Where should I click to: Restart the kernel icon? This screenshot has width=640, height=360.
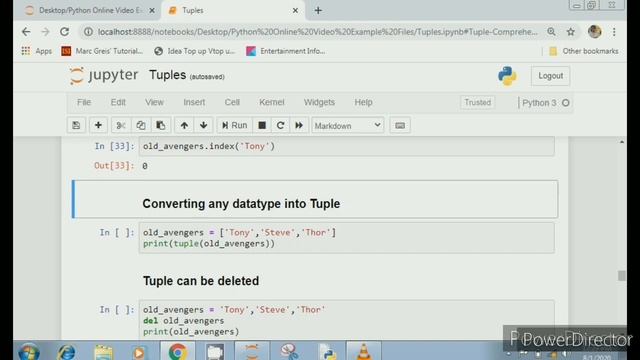pos(280,125)
